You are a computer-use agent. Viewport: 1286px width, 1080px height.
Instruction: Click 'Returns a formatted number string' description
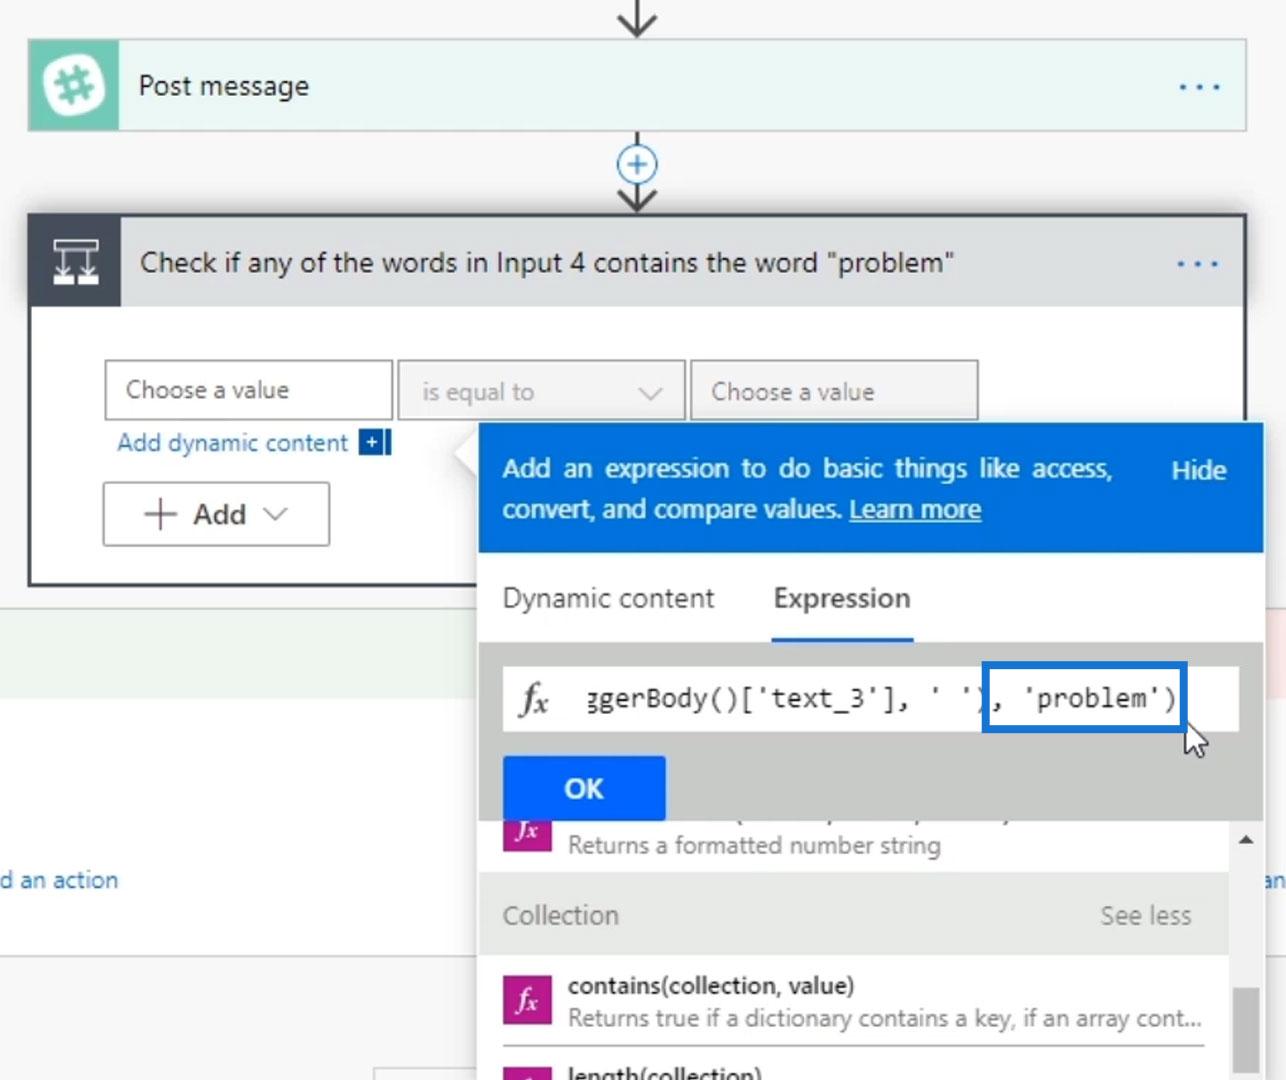tap(754, 845)
